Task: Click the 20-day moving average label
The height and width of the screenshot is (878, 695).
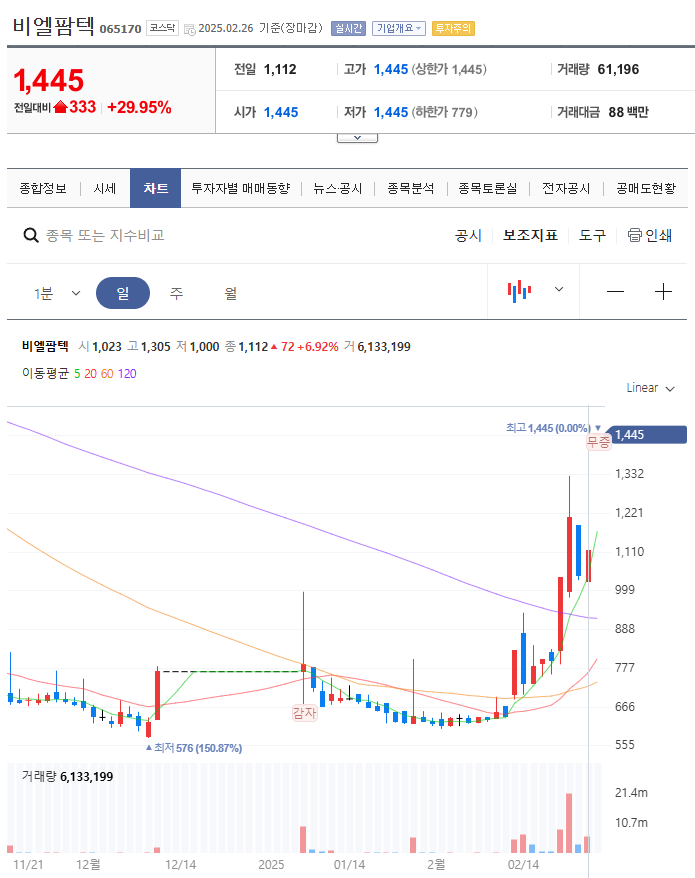Action: tap(91, 373)
